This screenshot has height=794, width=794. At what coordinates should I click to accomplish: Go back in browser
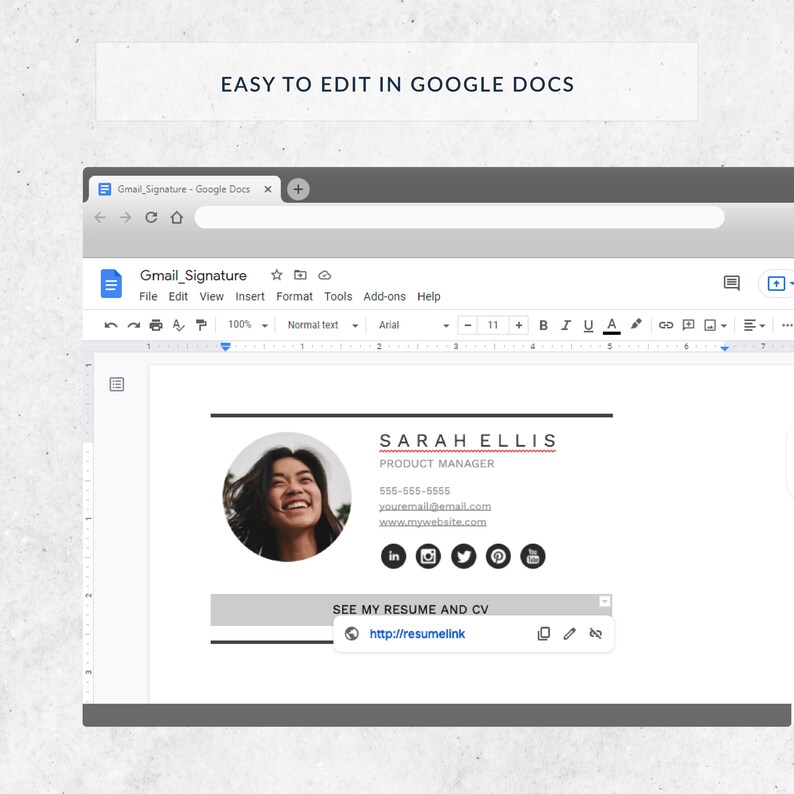point(100,218)
